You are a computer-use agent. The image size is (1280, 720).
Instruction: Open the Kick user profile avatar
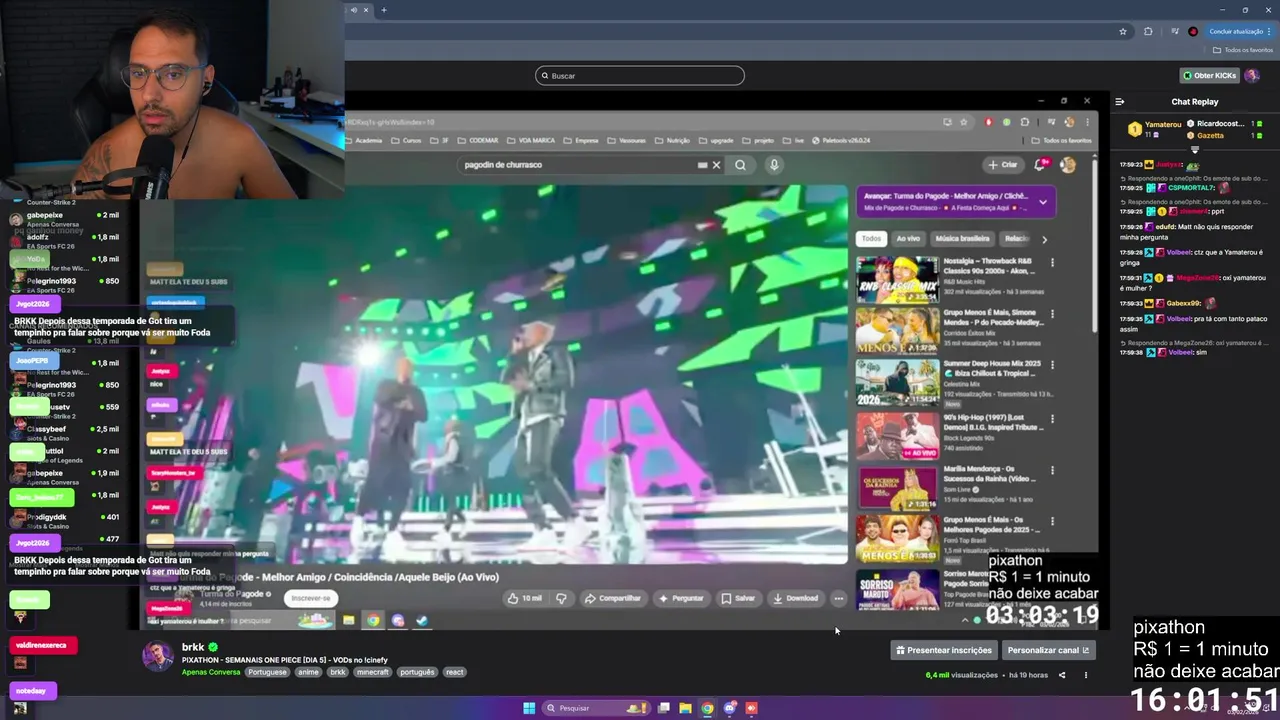1252,75
